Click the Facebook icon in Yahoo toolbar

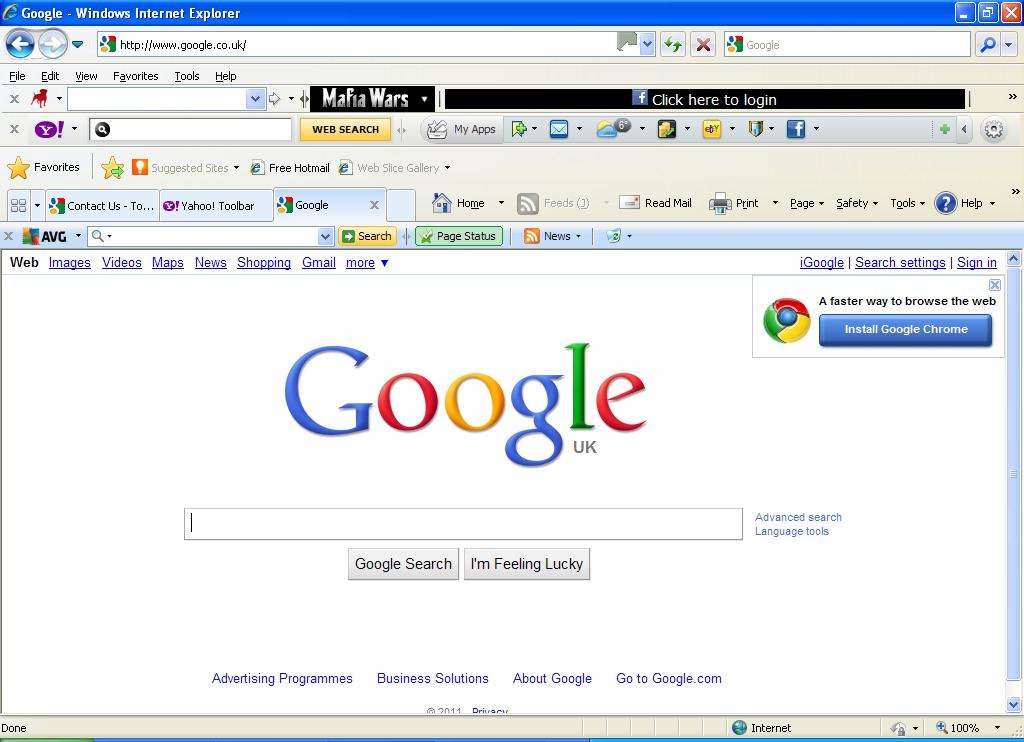[796, 129]
